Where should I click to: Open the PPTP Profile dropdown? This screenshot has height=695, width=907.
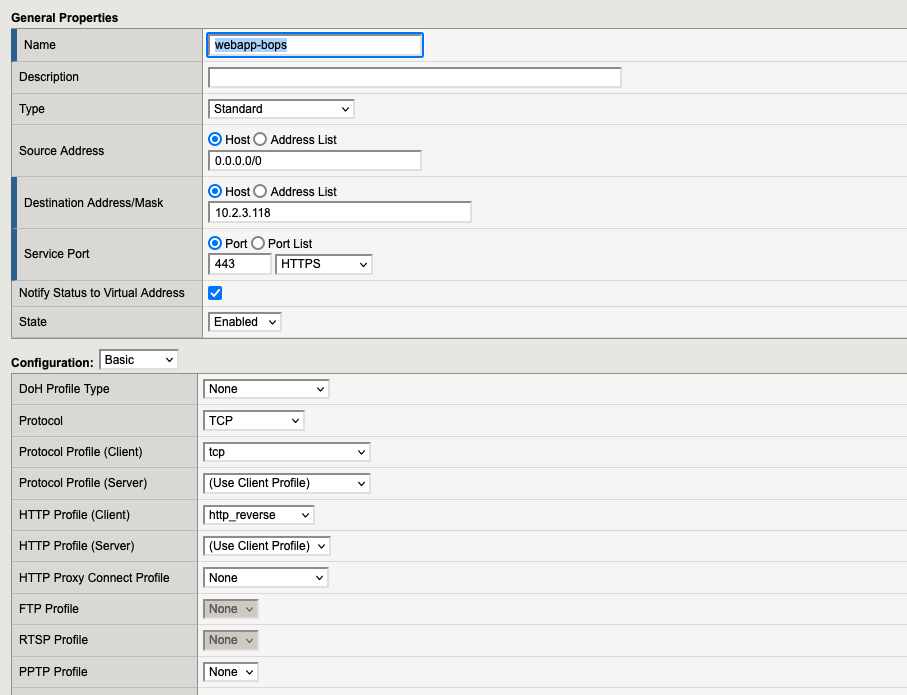[230, 672]
